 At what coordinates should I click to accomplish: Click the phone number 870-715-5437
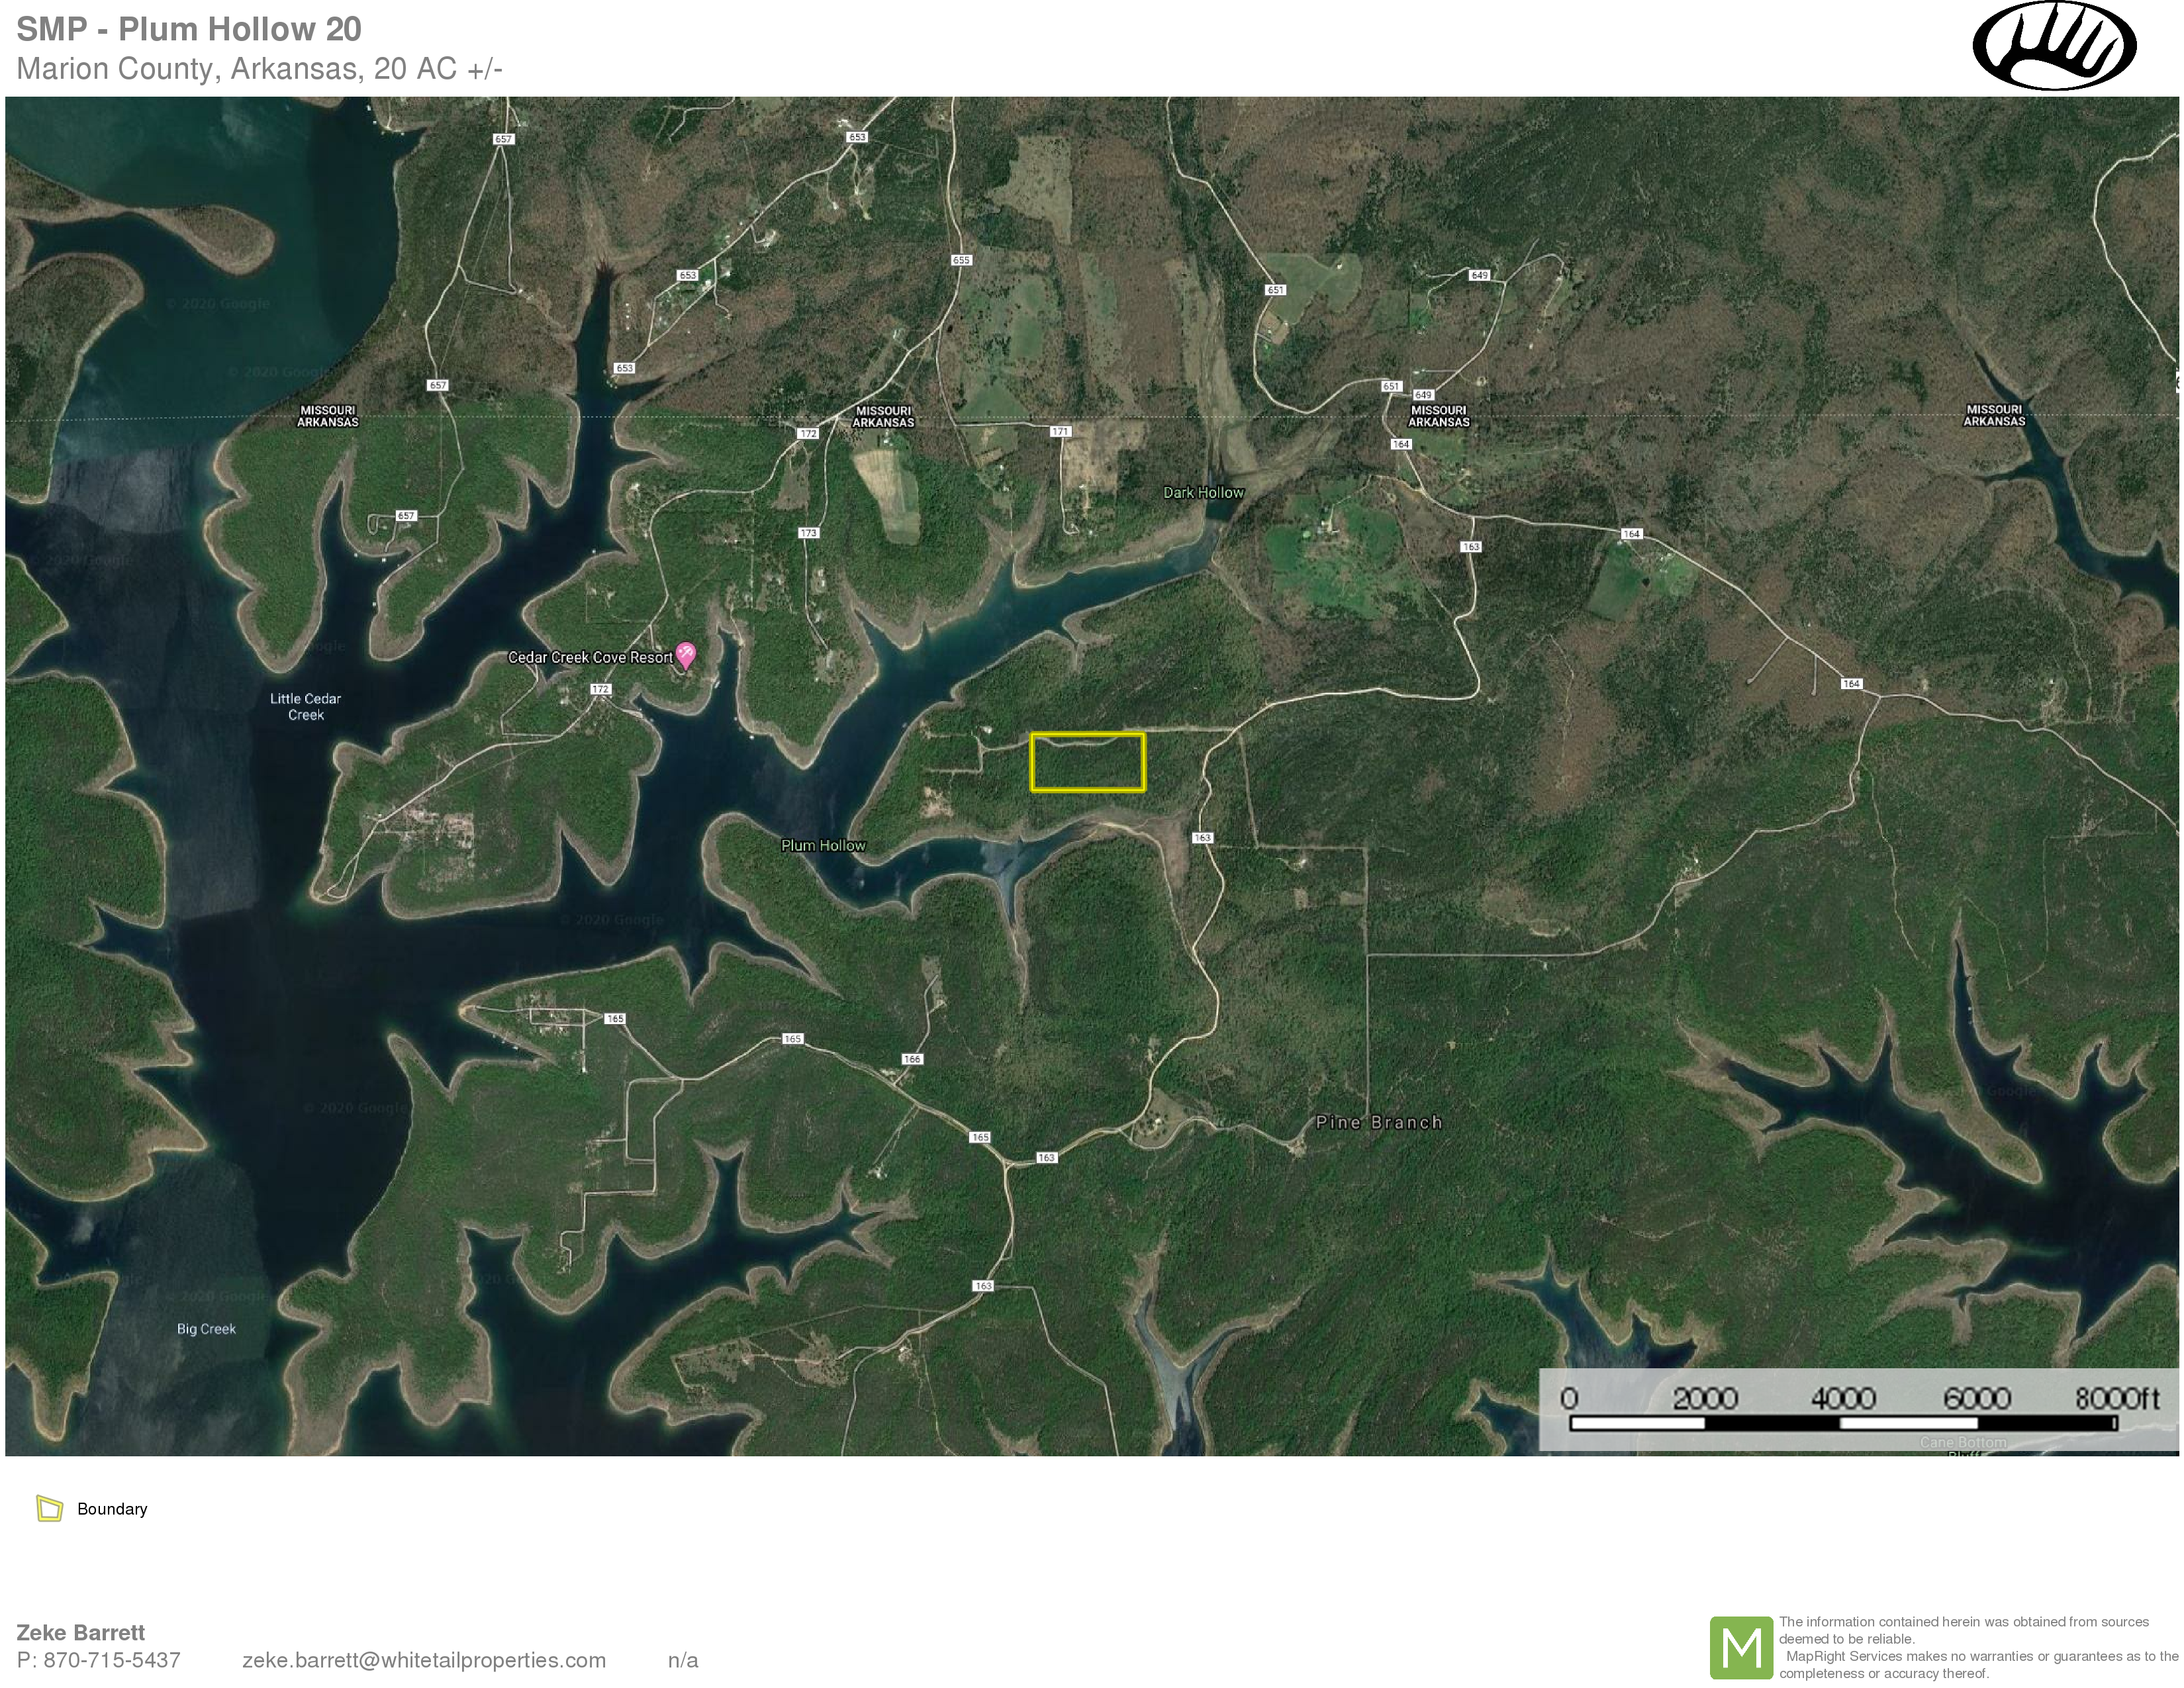coord(111,1660)
